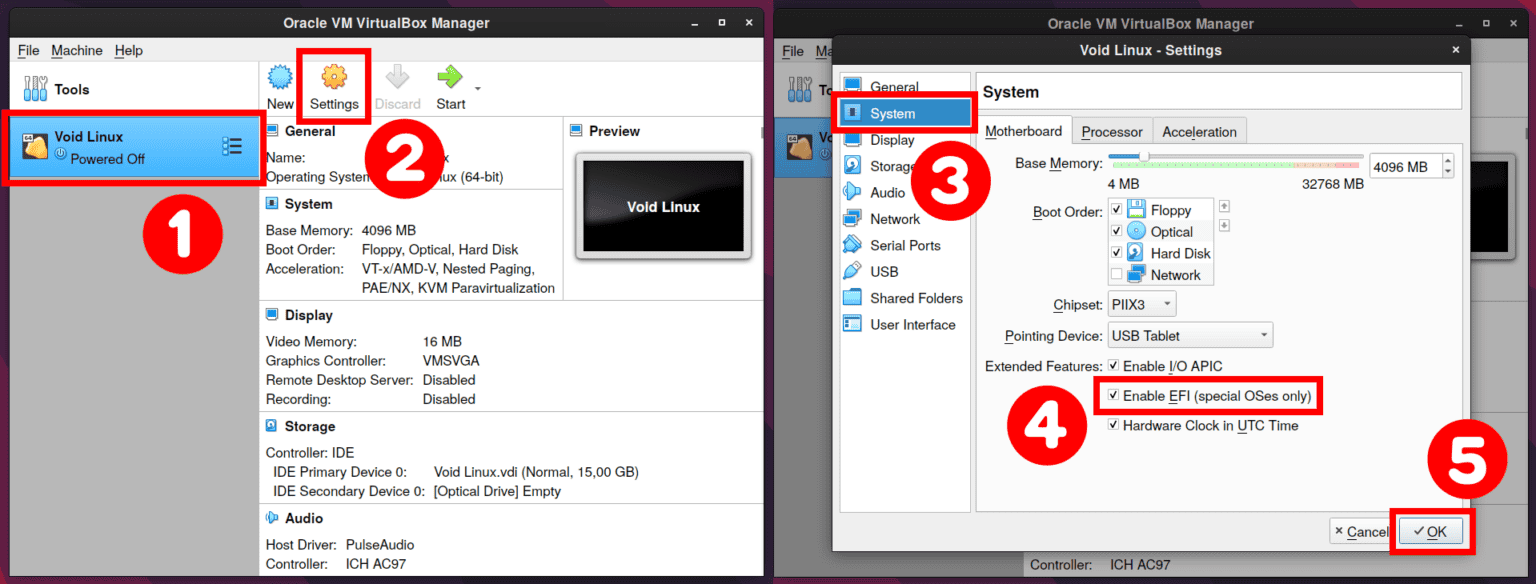Enable EFI for special OSes
Screen dimensions: 1536x584
tap(1113, 395)
